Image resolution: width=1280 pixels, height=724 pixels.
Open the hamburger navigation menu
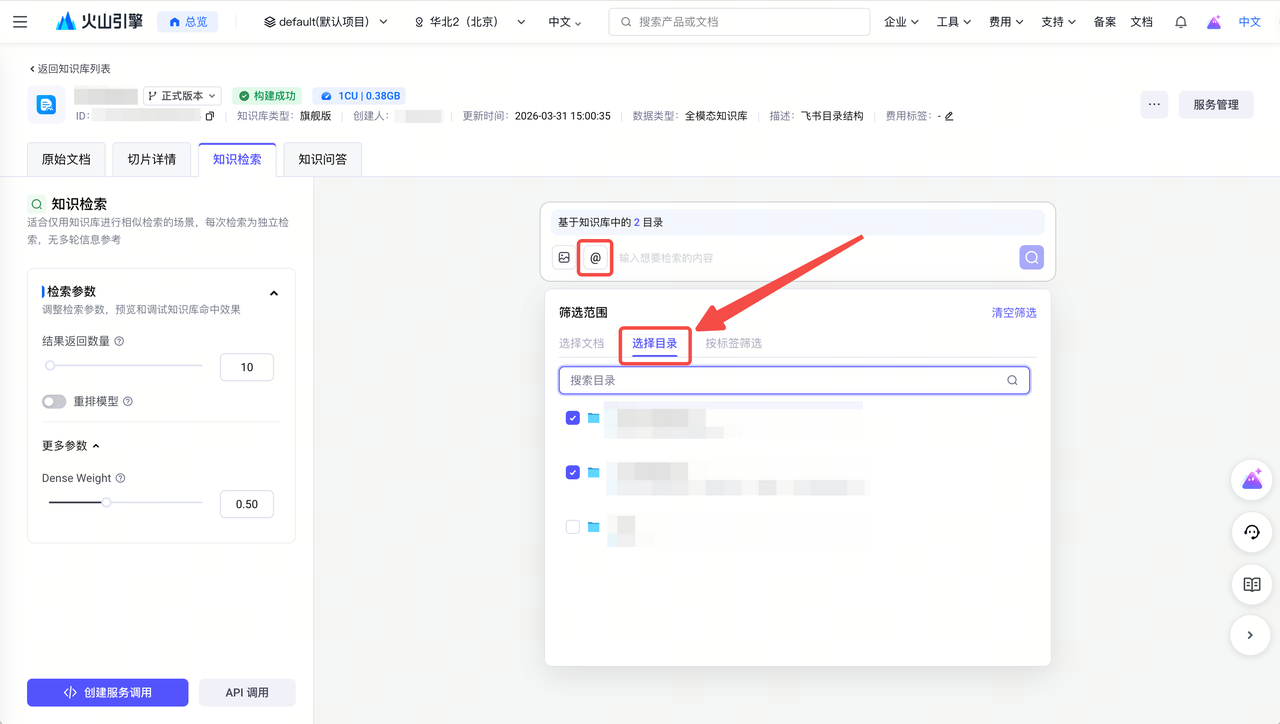pos(20,21)
